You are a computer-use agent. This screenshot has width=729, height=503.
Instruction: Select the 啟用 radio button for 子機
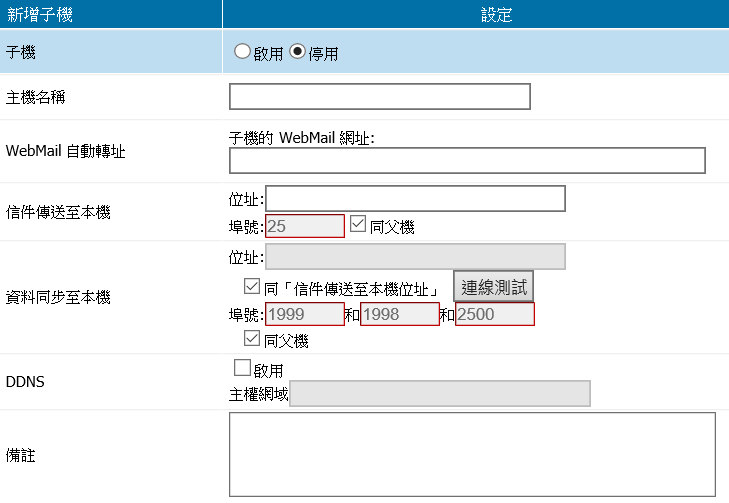pos(242,52)
